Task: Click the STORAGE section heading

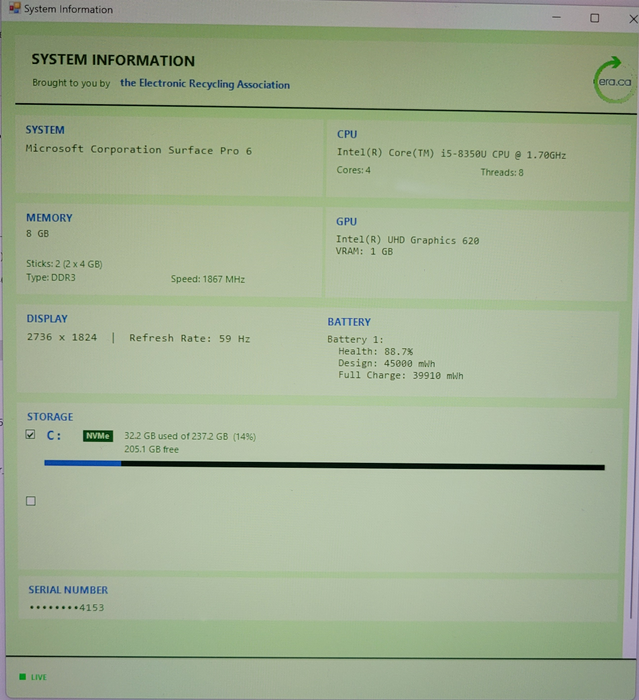Action: tap(50, 417)
